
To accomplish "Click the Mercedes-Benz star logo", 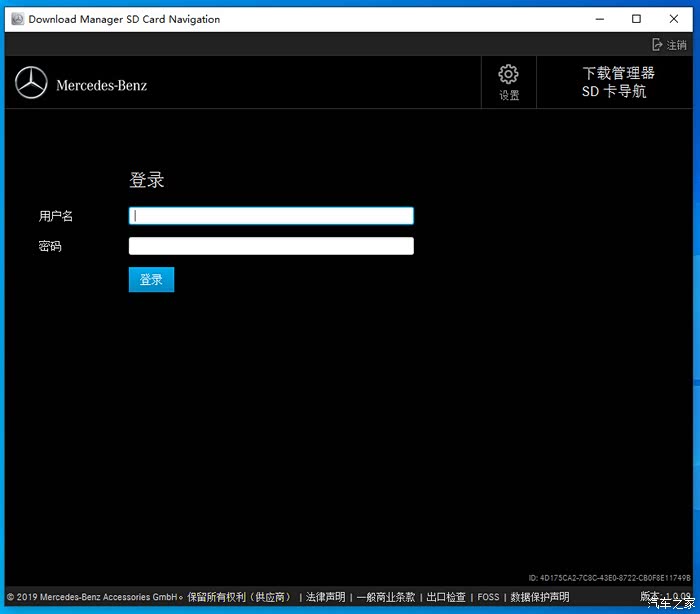I will click(x=31, y=83).
